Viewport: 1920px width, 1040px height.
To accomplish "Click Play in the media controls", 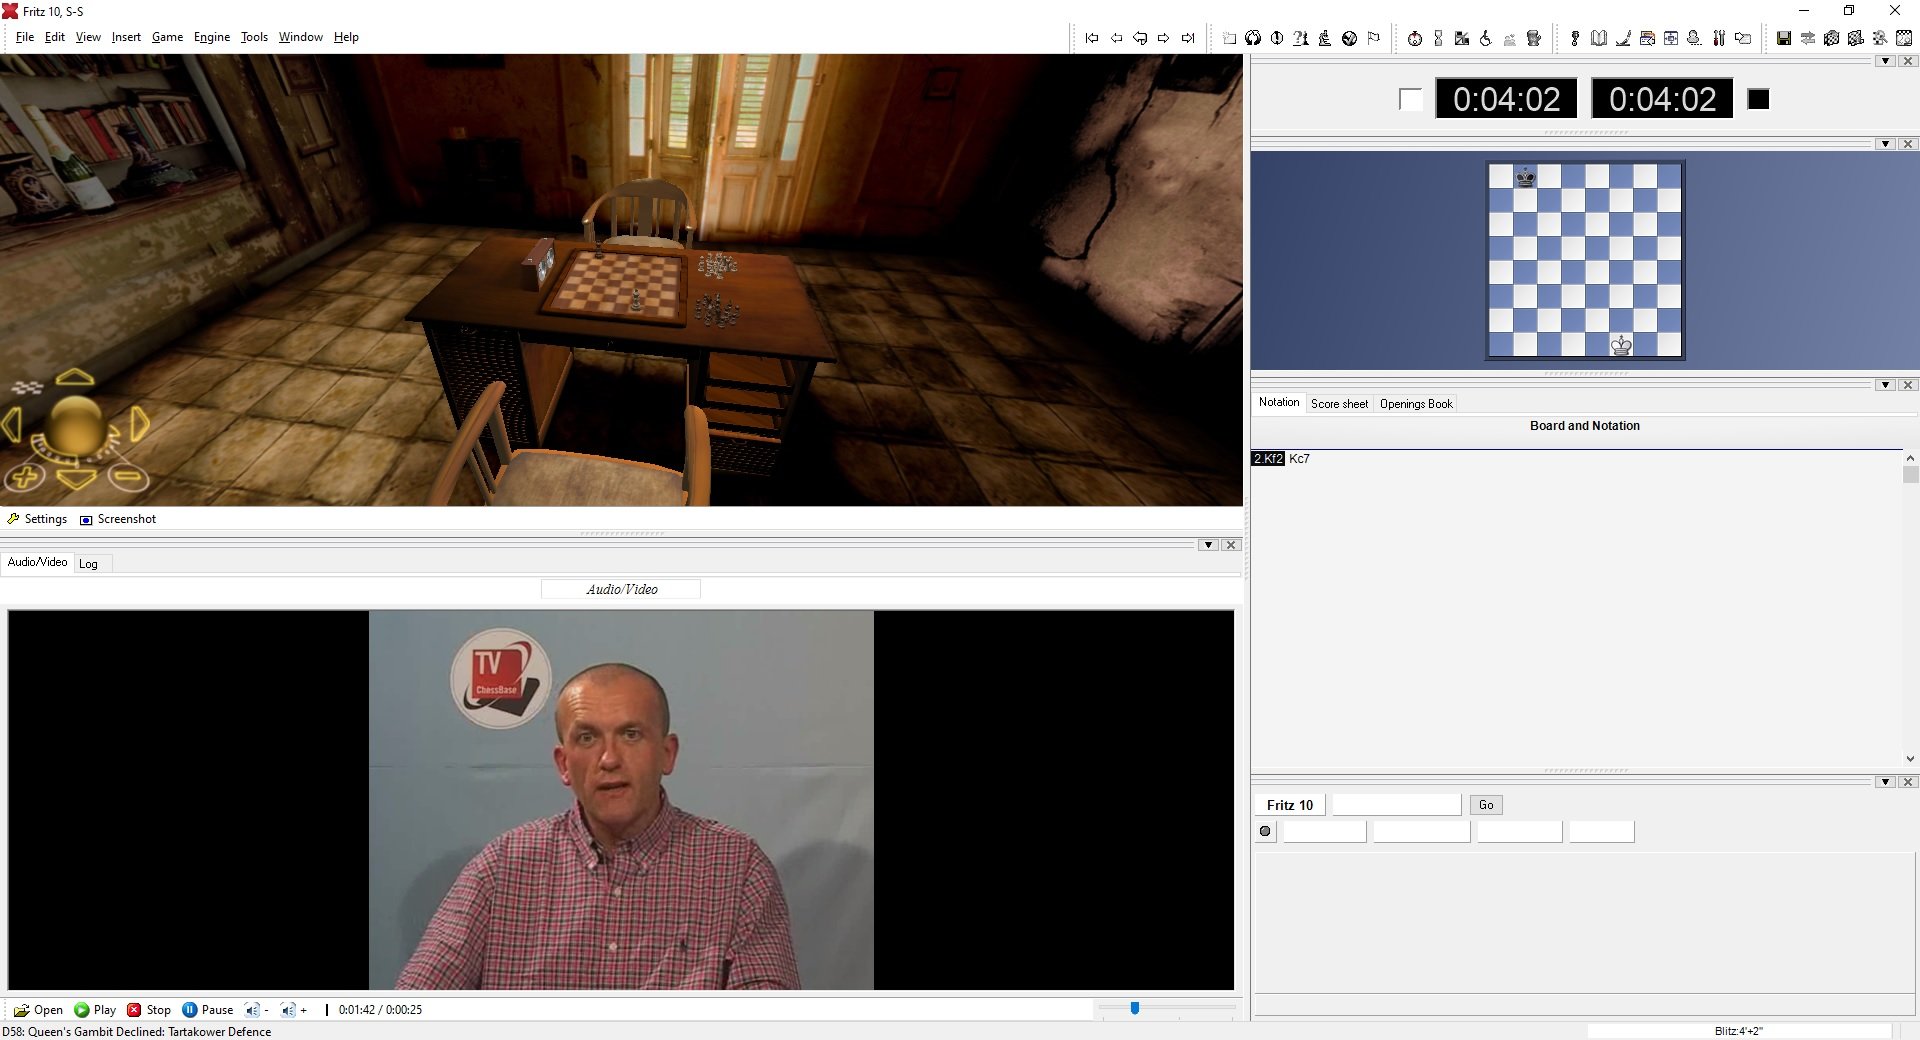I will [x=95, y=1010].
